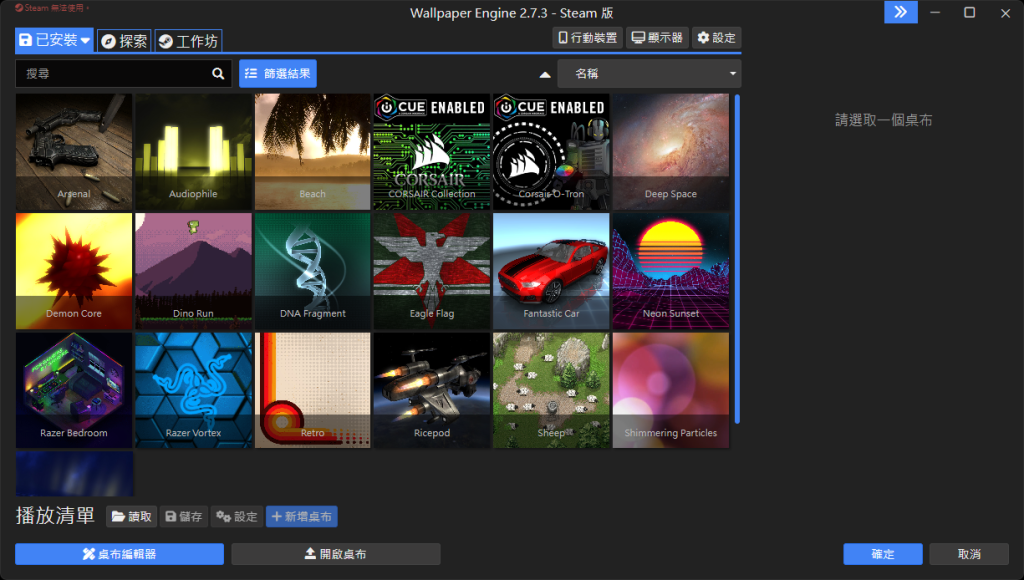The image size is (1024, 580).
Task: Select the Retro wallpaper
Action: [x=313, y=391]
